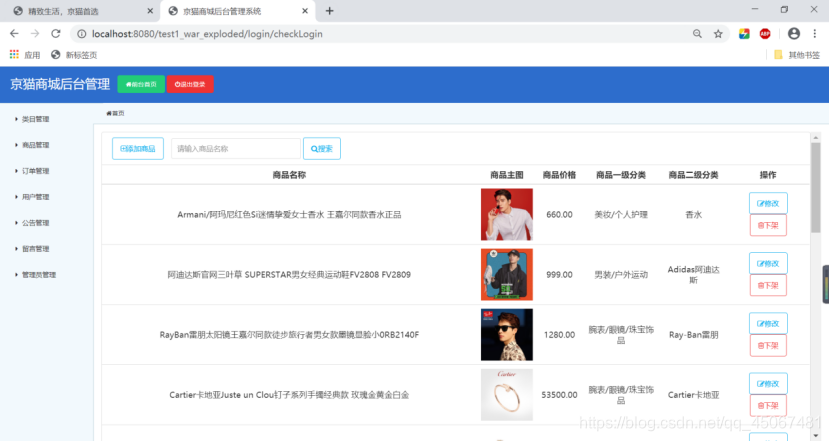Screen dimensions: 830x441
Task: Expand the 管理员管理 sidebar menu
Action: point(35,275)
